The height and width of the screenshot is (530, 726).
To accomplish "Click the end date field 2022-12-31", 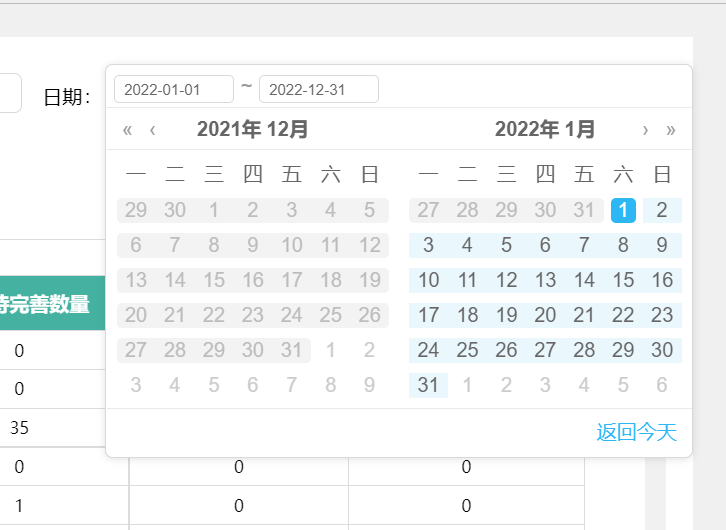I will (319, 89).
